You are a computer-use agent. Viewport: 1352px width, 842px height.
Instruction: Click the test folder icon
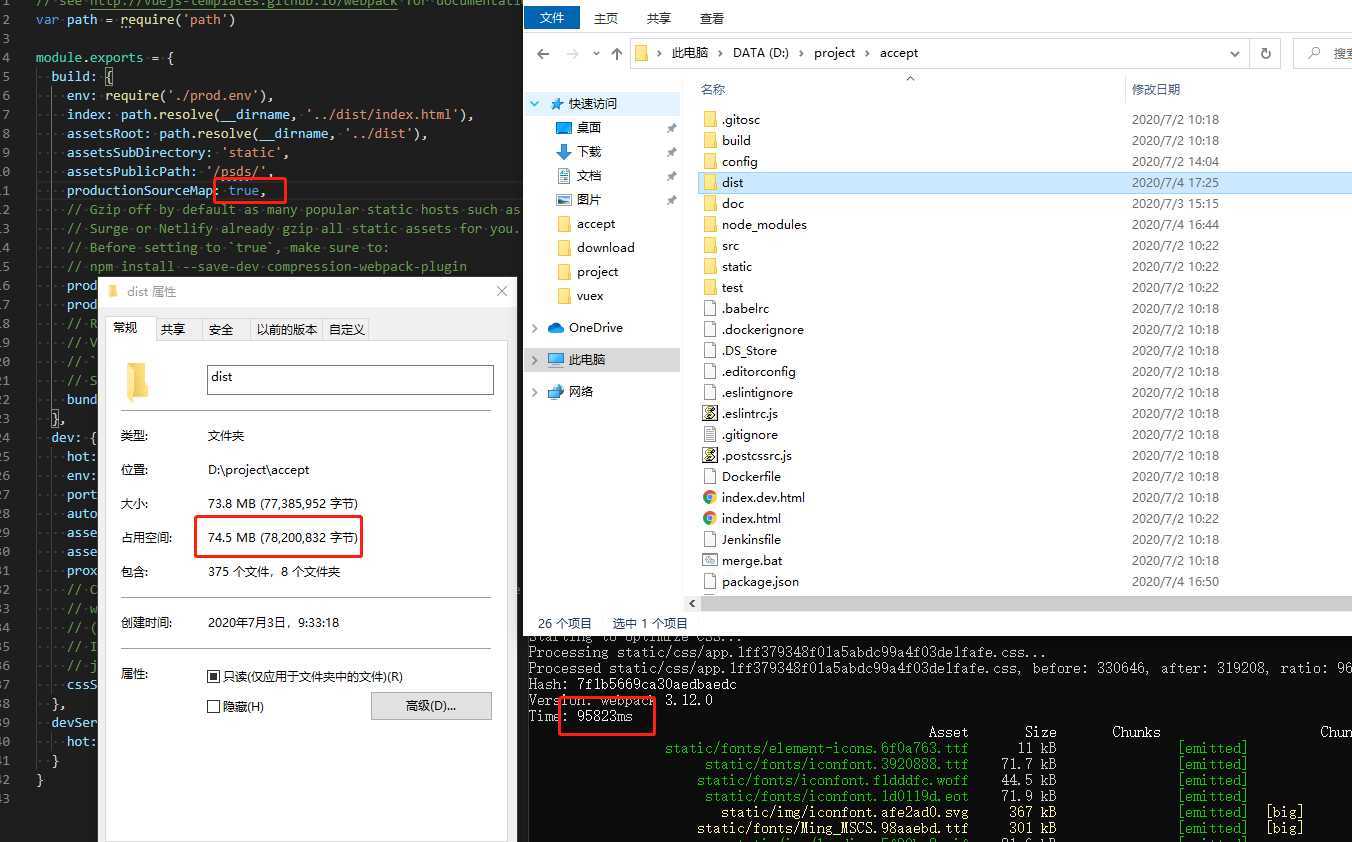coord(710,287)
